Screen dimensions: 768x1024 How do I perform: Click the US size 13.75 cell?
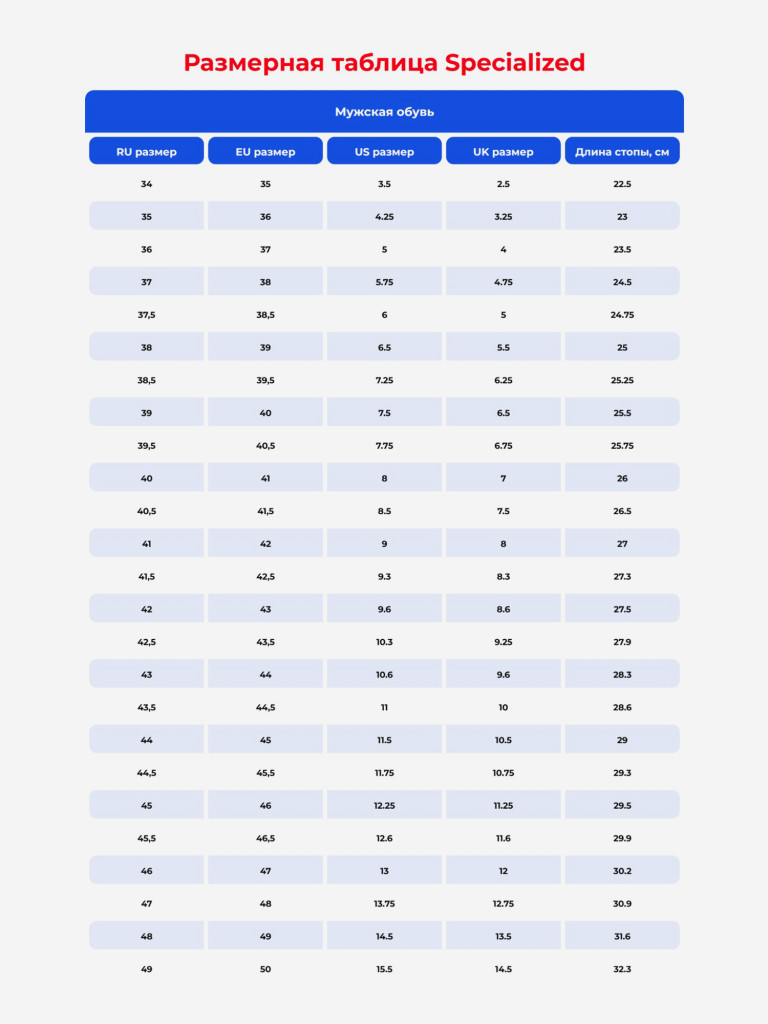click(x=384, y=904)
